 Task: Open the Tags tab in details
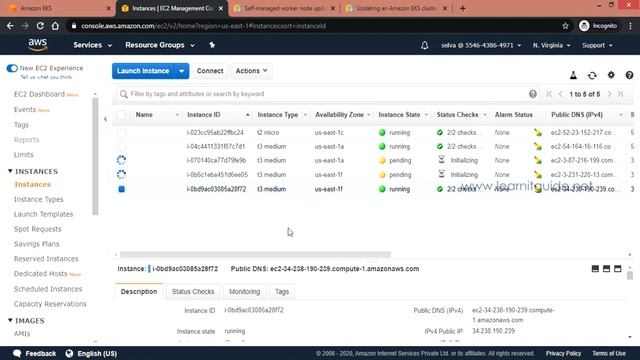coord(282,292)
